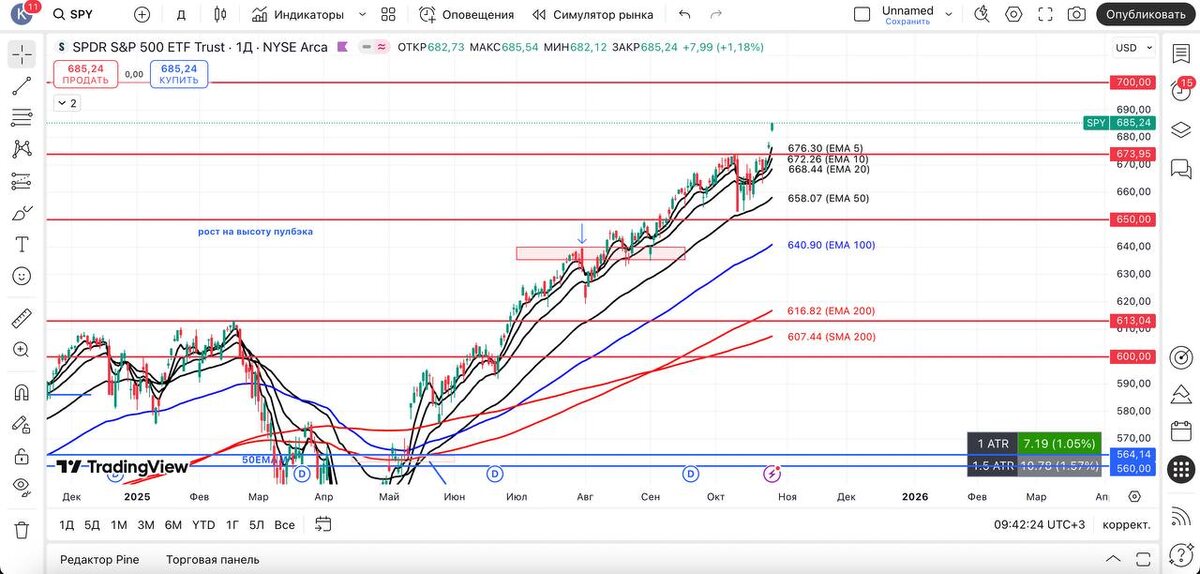This screenshot has height=574, width=1200.
Task: Open the layout menu arrow beside Unnamed
Action: click(x=951, y=15)
